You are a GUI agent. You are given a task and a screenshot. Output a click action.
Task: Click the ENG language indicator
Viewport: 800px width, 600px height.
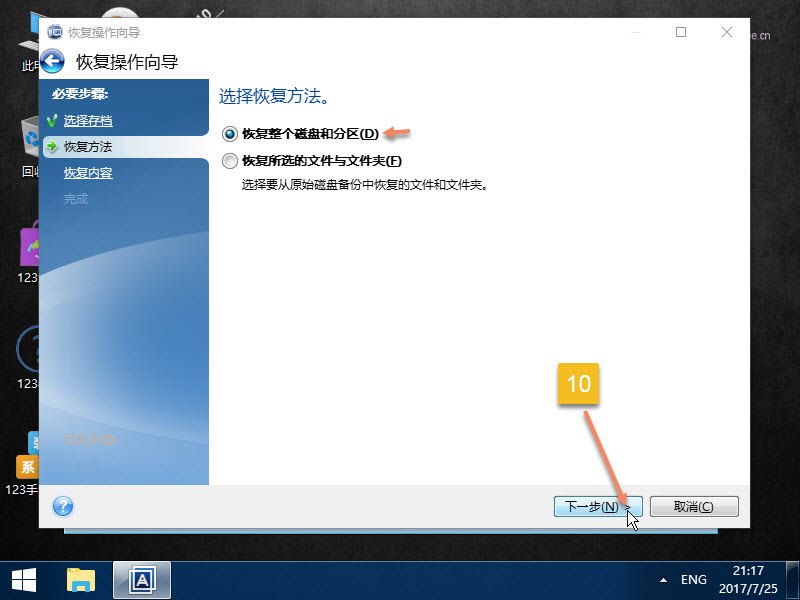pyautogui.click(x=694, y=578)
